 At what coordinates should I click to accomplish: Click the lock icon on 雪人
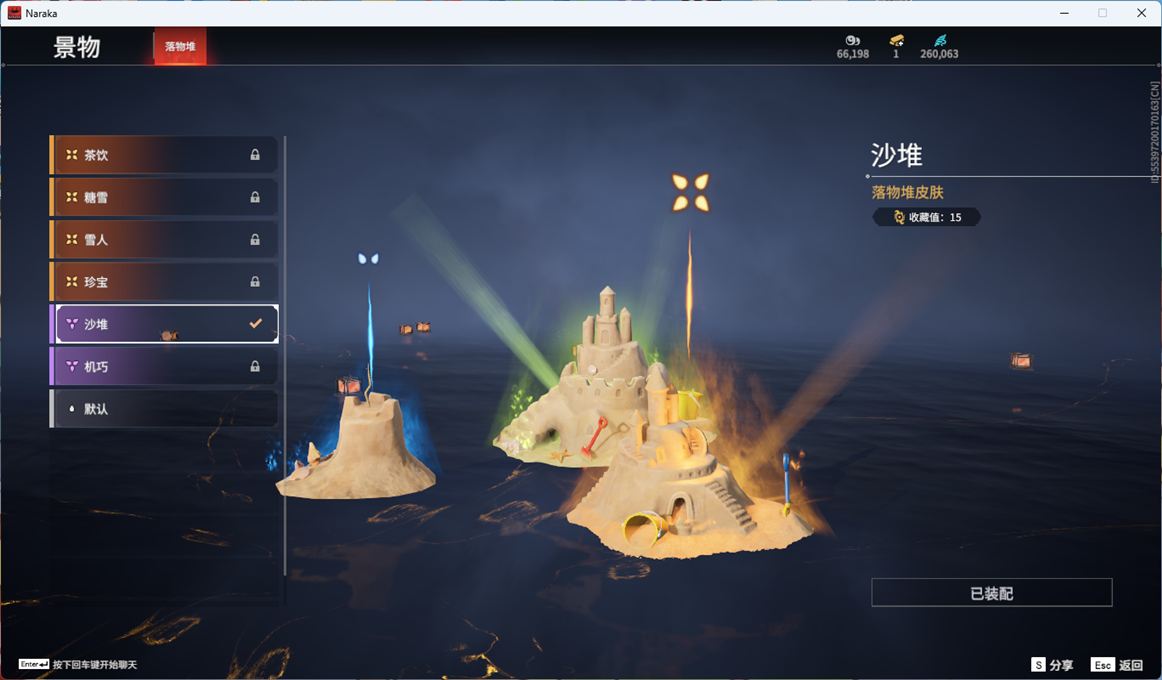[x=255, y=239]
